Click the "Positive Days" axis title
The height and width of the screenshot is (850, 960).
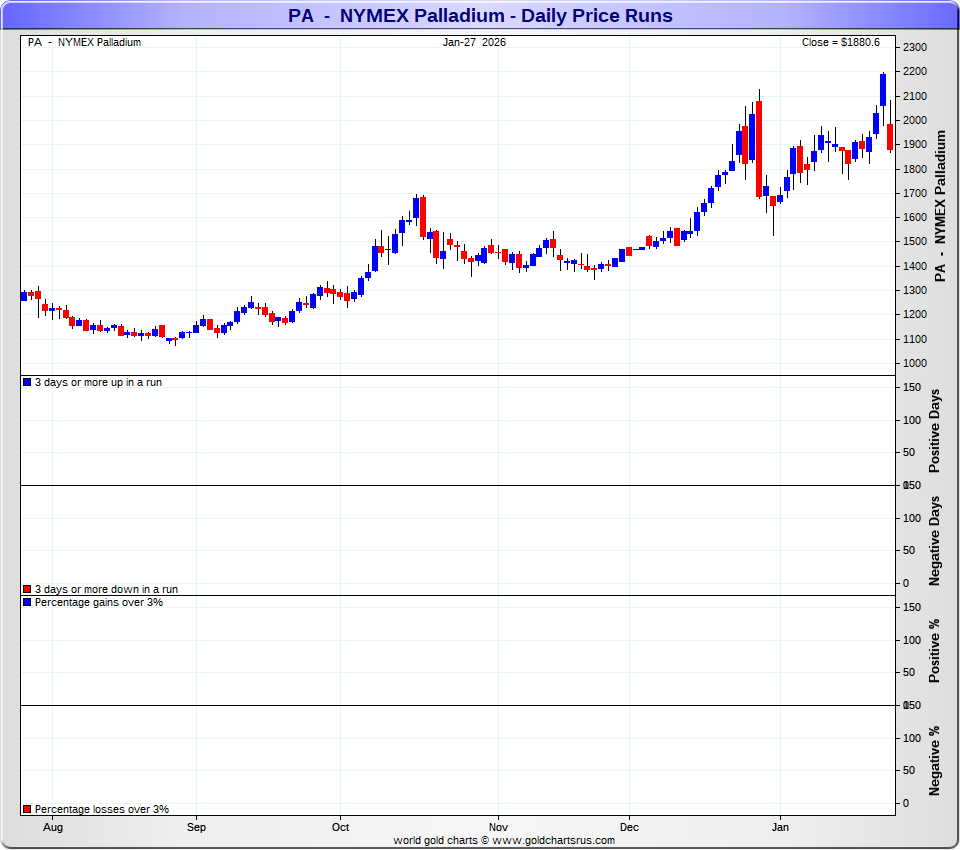click(935, 430)
